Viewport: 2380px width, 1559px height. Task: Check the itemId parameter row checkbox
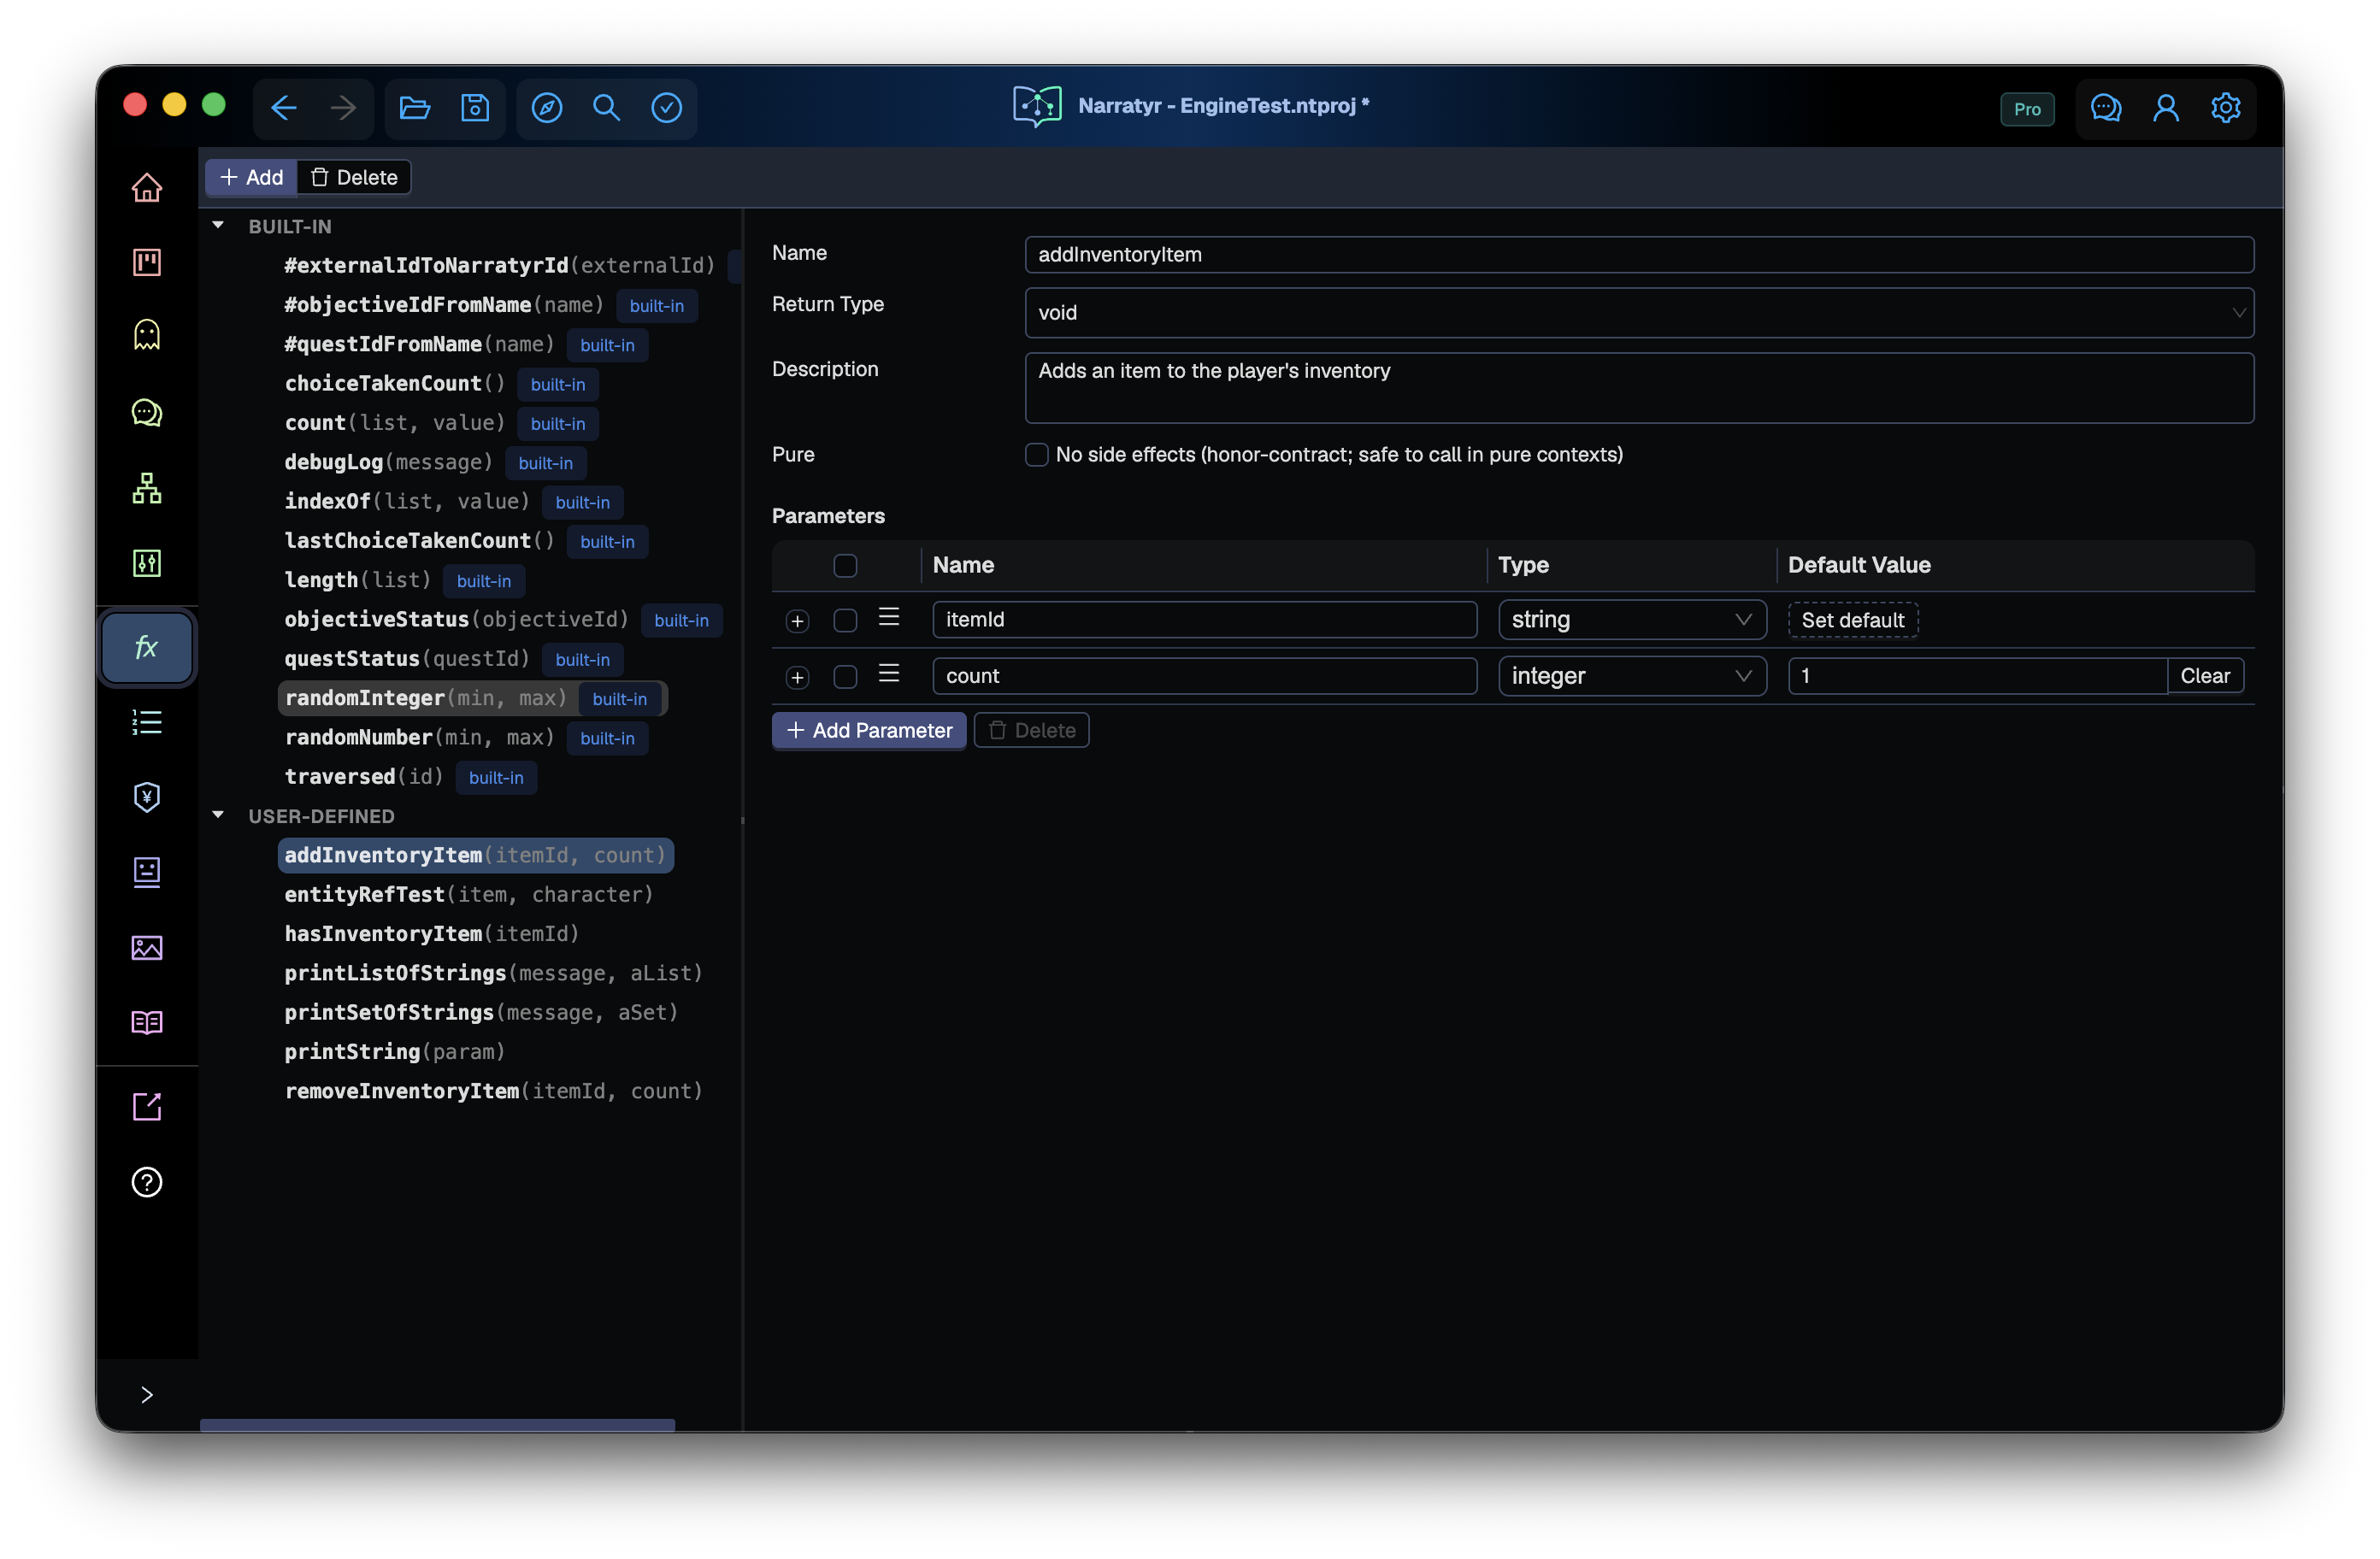[845, 621]
